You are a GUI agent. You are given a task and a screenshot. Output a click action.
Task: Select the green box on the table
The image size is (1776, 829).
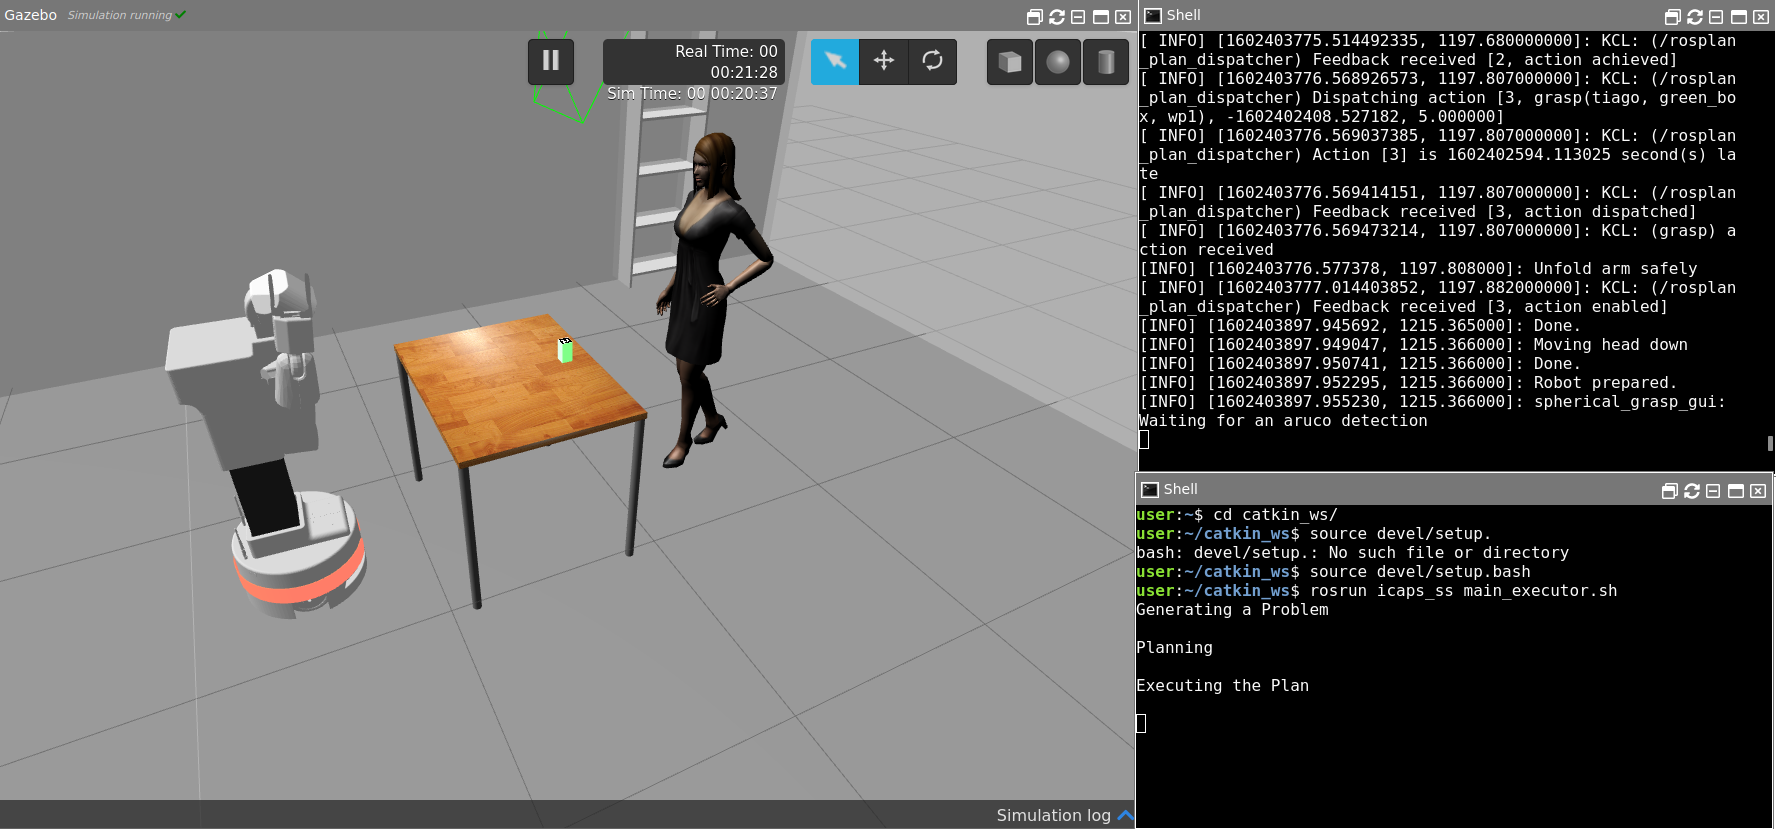coord(565,350)
